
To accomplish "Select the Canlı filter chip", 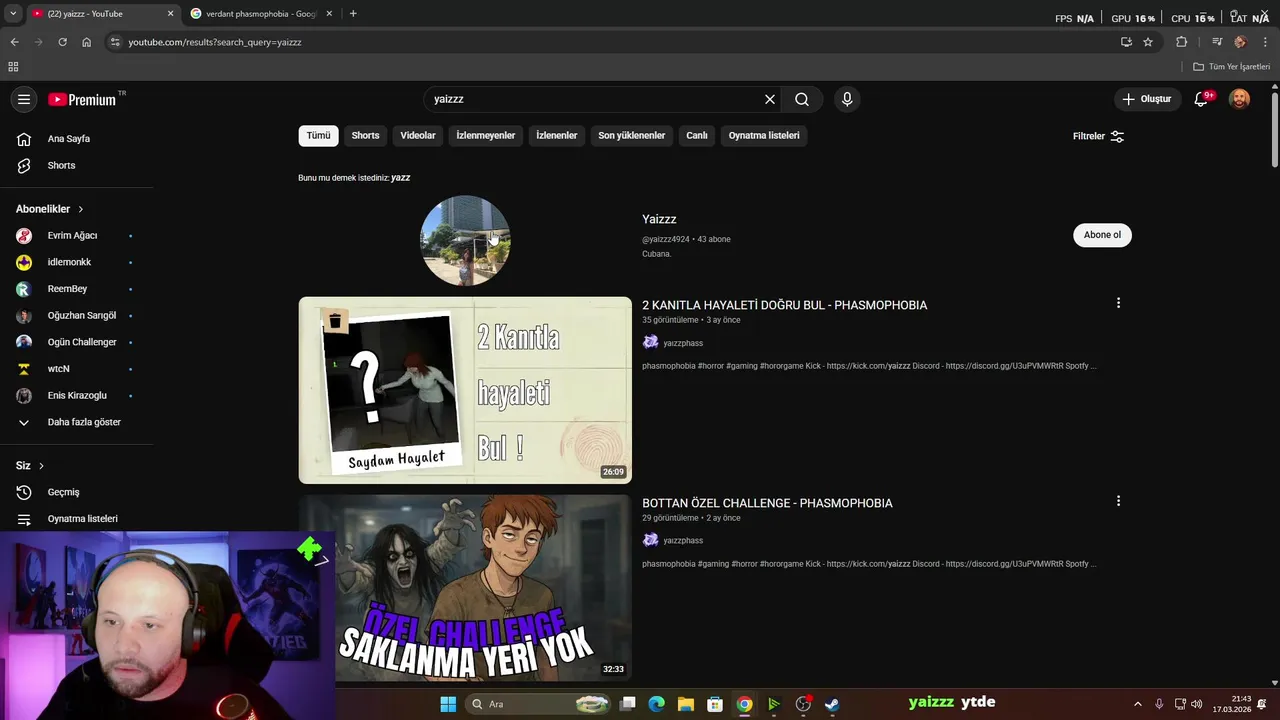I will (x=697, y=136).
